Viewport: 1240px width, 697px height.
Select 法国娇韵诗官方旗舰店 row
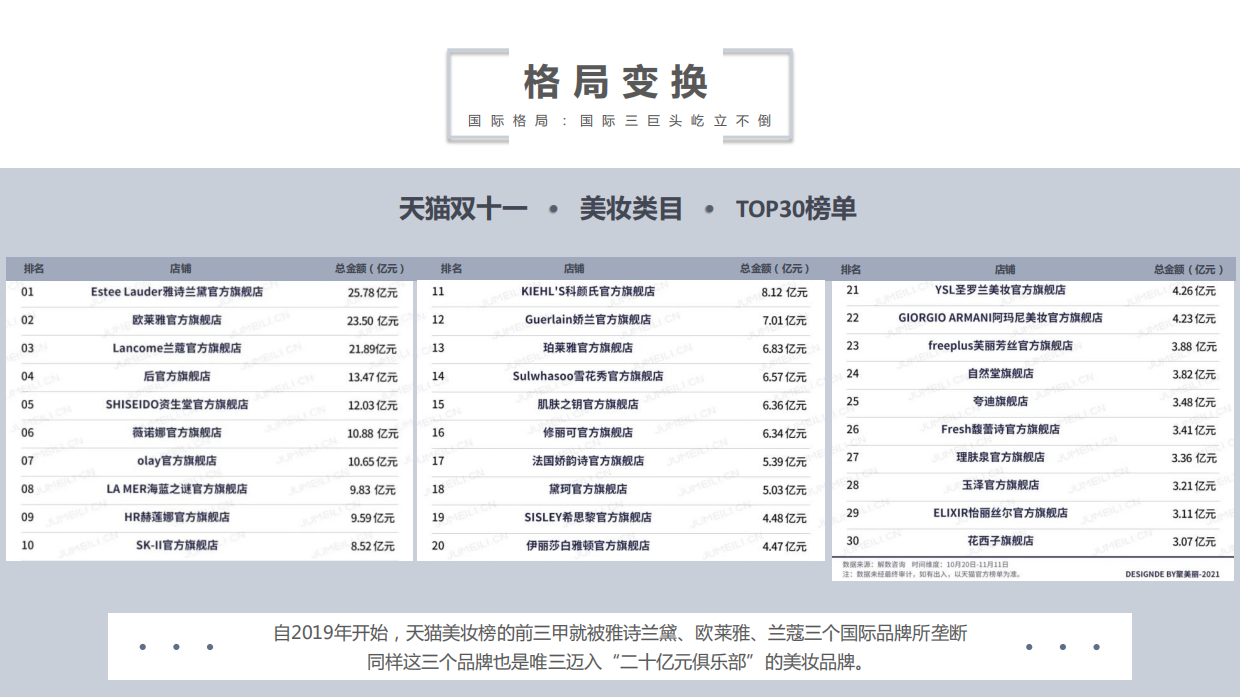click(x=621, y=461)
